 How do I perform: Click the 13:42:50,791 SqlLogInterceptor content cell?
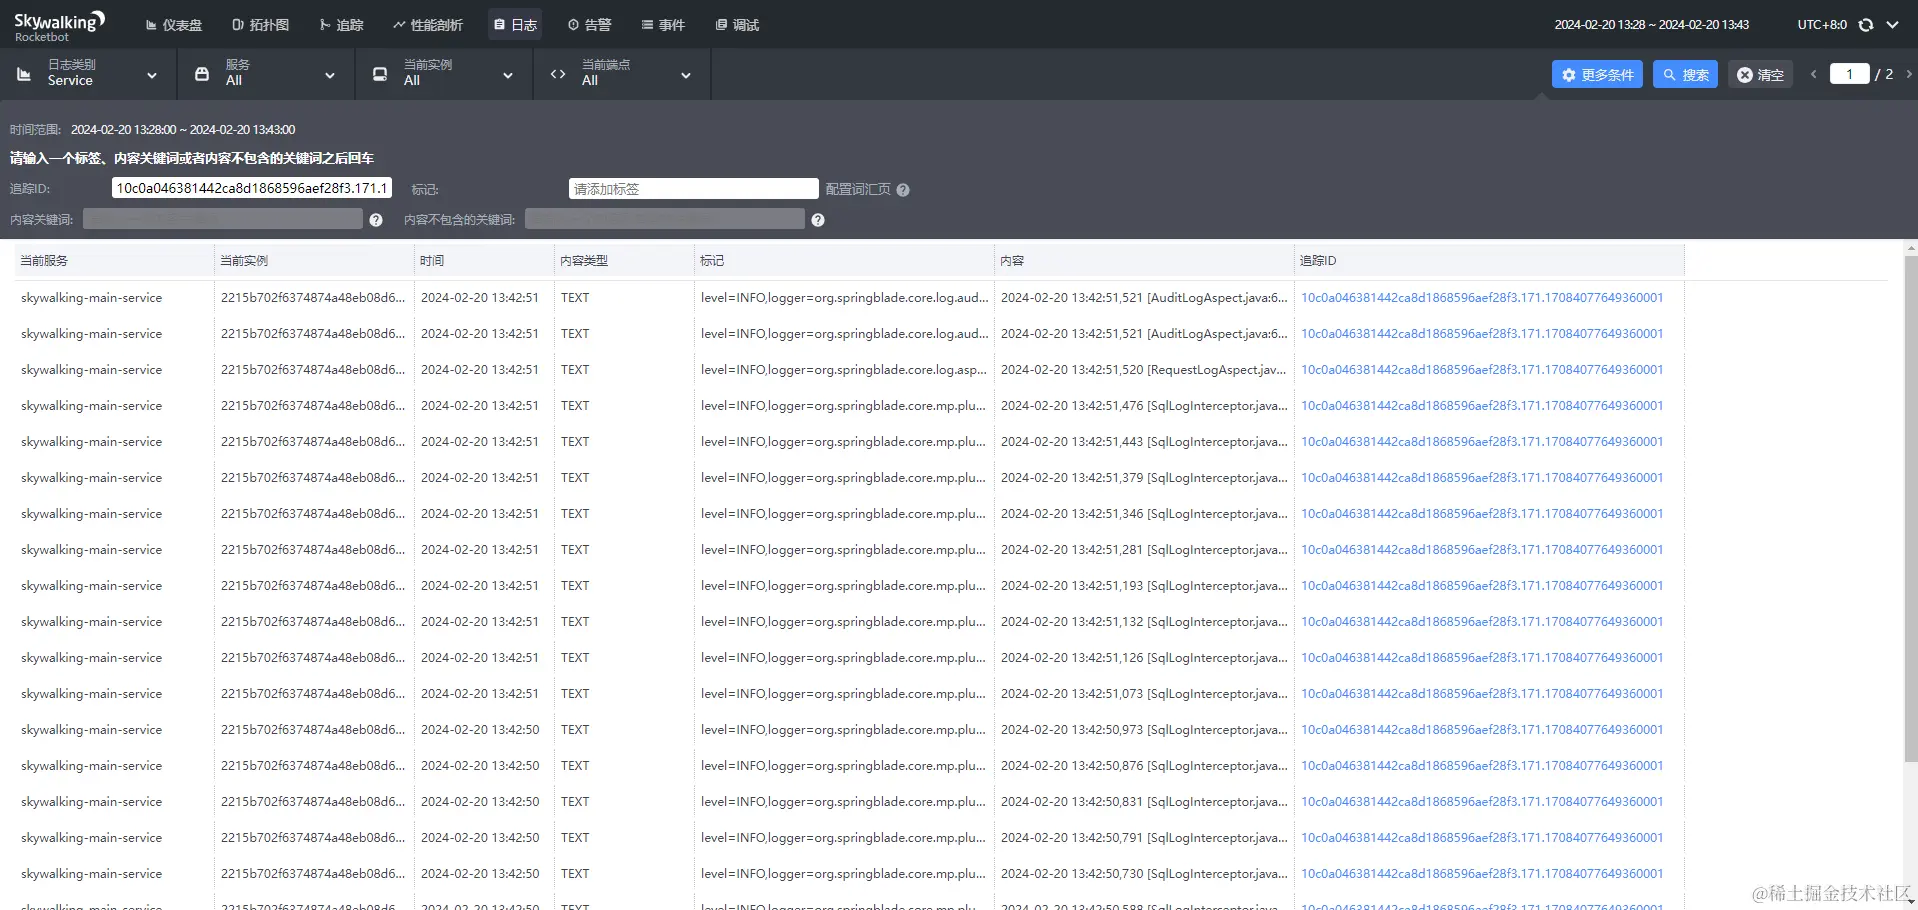pos(1144,838)
